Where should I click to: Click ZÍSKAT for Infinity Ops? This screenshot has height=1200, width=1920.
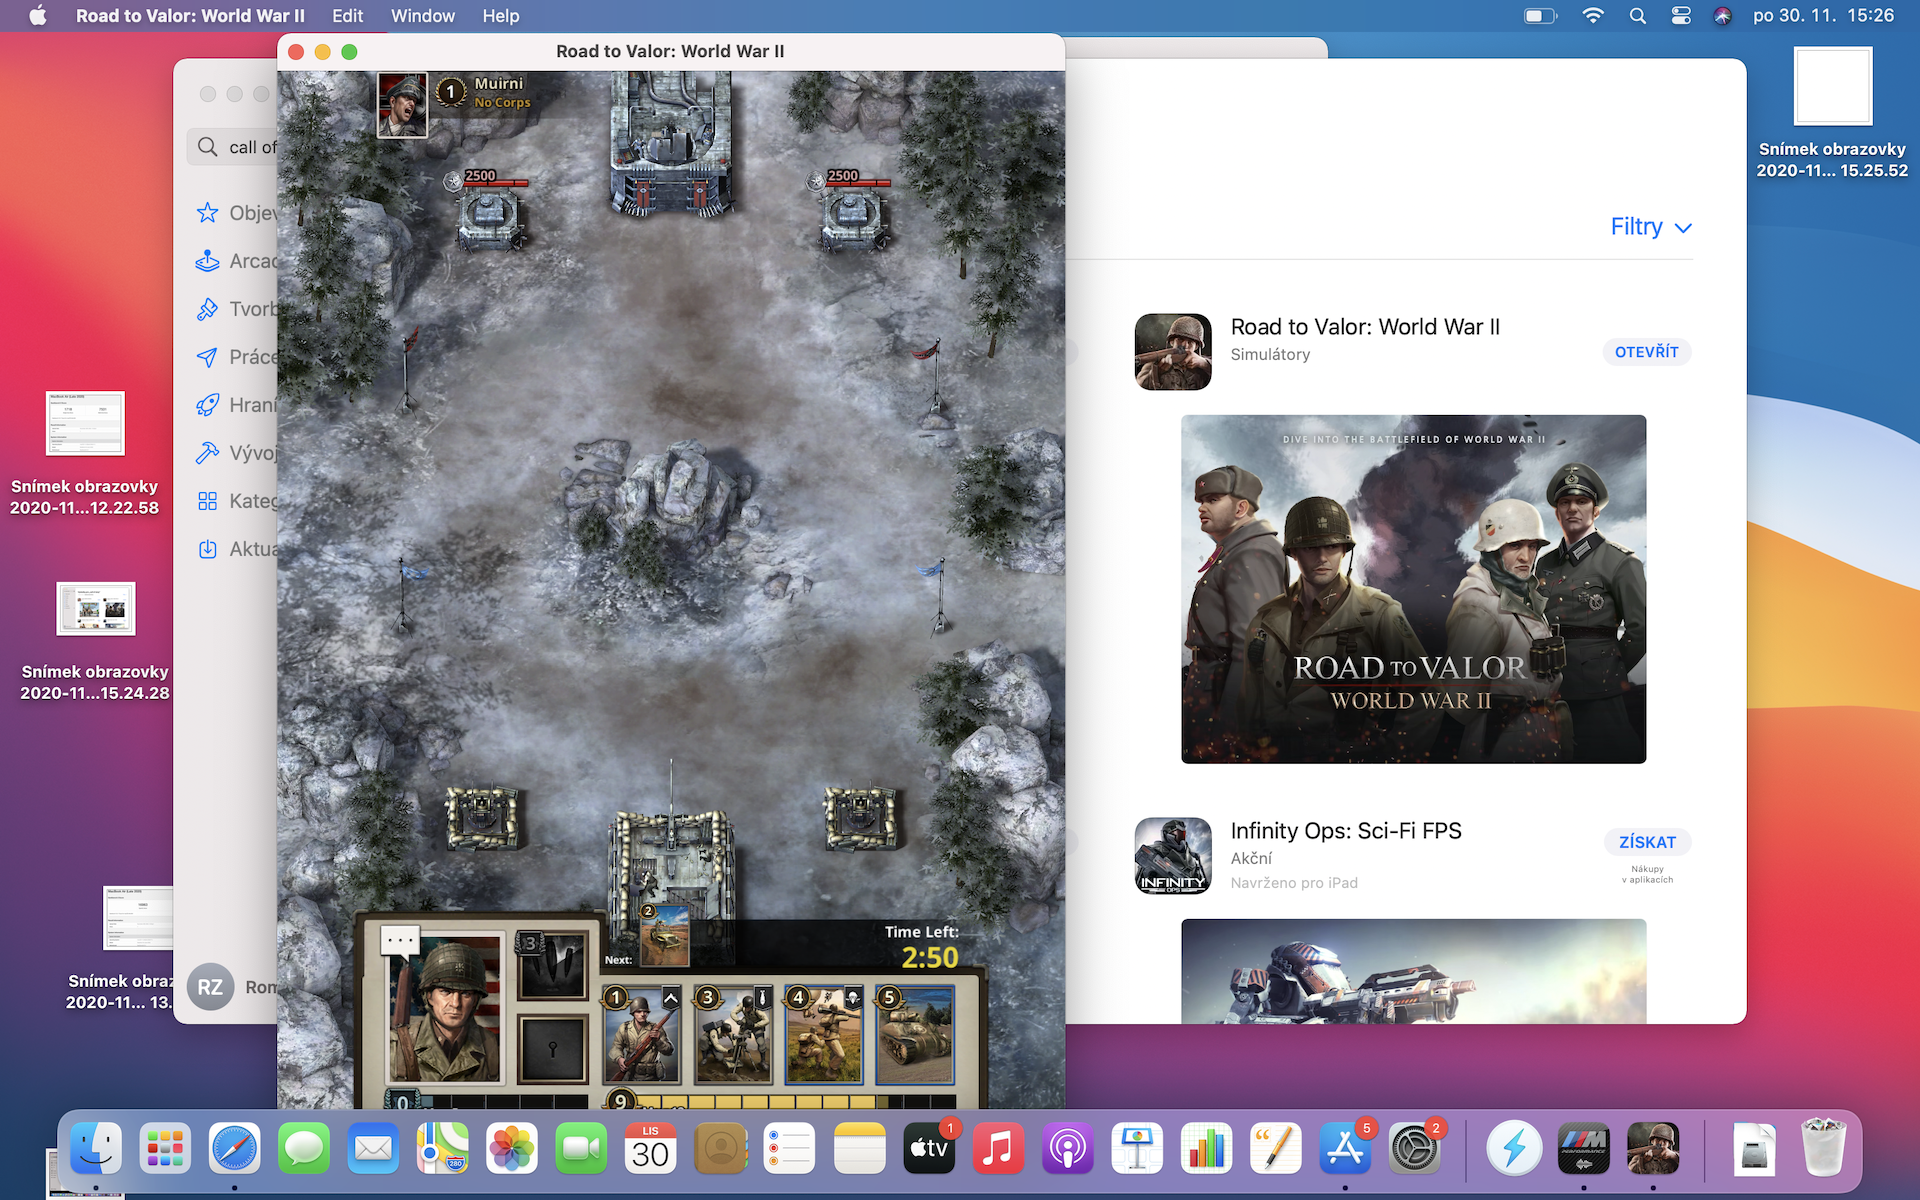1647,842
